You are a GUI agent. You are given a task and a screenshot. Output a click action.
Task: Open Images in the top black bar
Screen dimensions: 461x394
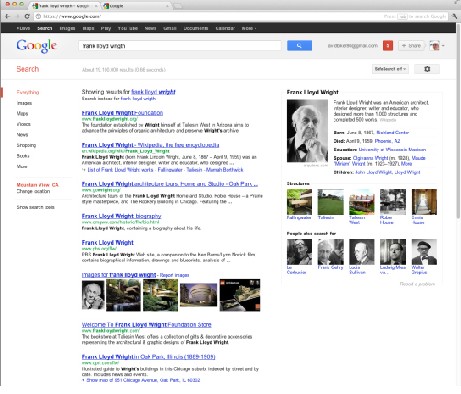(67, 28)
